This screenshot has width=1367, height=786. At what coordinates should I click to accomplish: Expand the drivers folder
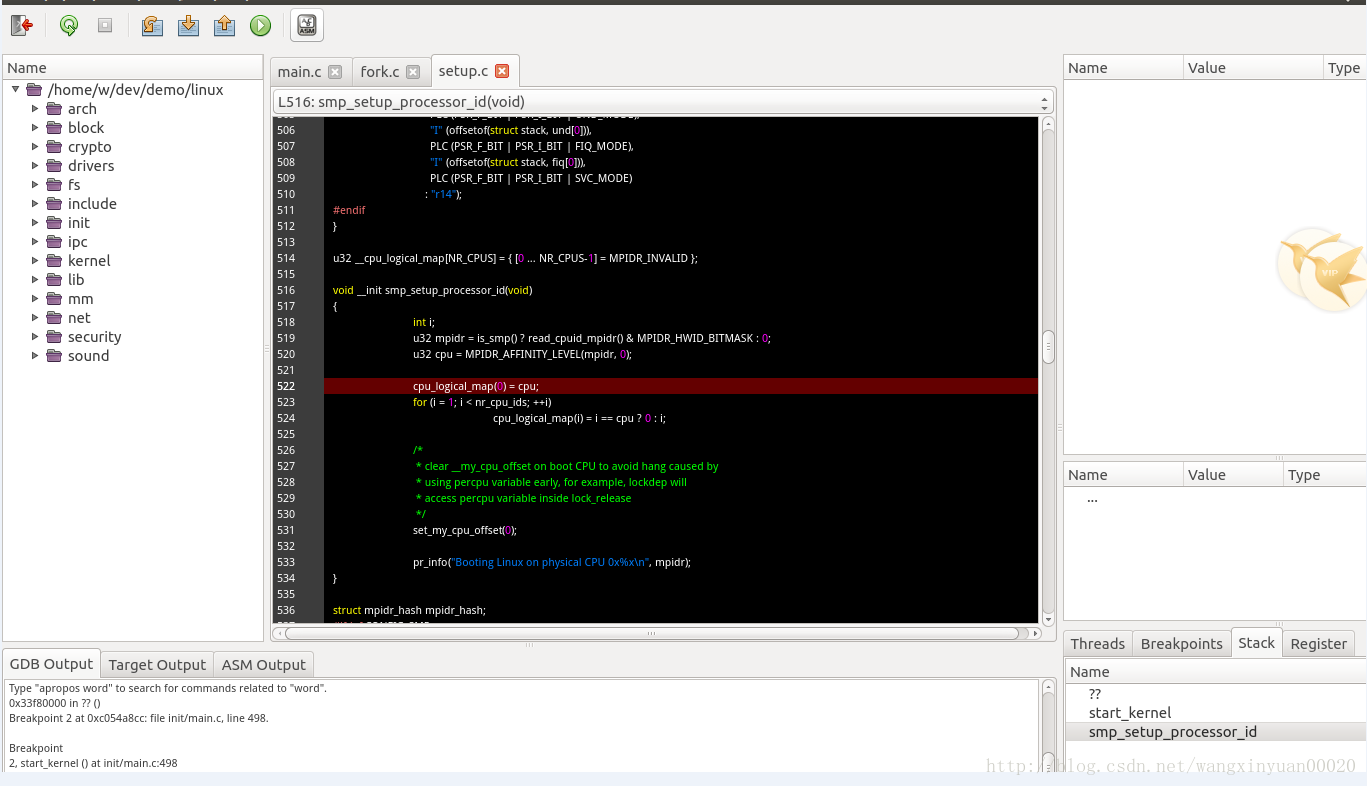35,166
